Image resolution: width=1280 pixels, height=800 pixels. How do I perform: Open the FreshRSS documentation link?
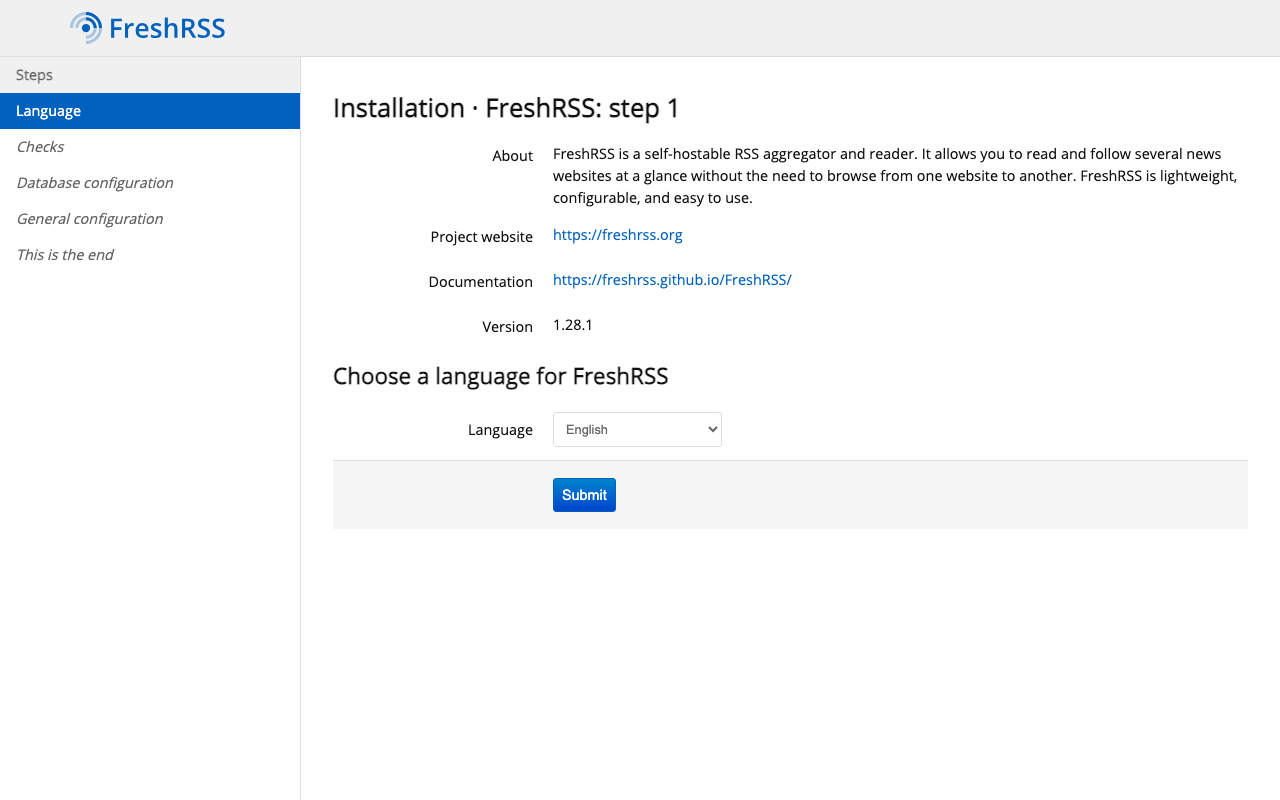[x=672, y=279]
